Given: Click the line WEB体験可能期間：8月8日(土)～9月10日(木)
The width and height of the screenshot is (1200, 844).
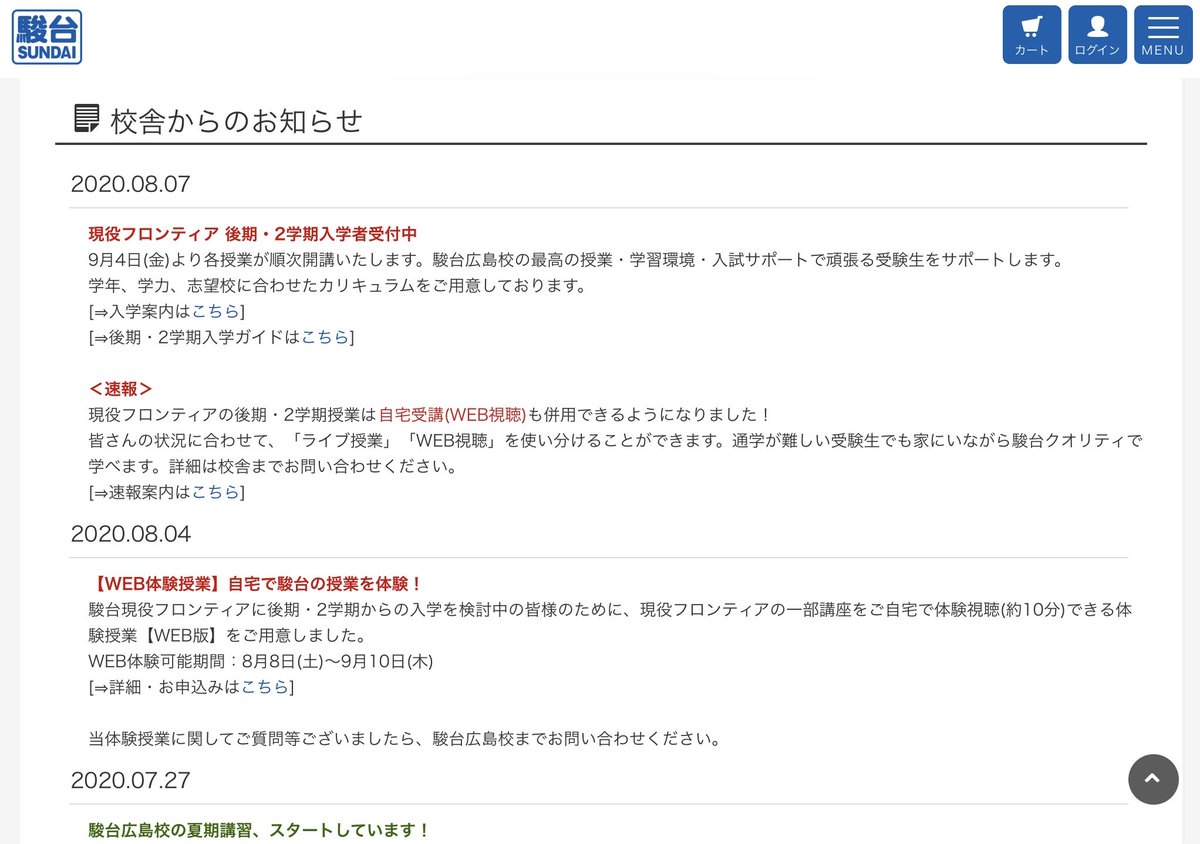Looking at the screenshot, I should point(260,661).
